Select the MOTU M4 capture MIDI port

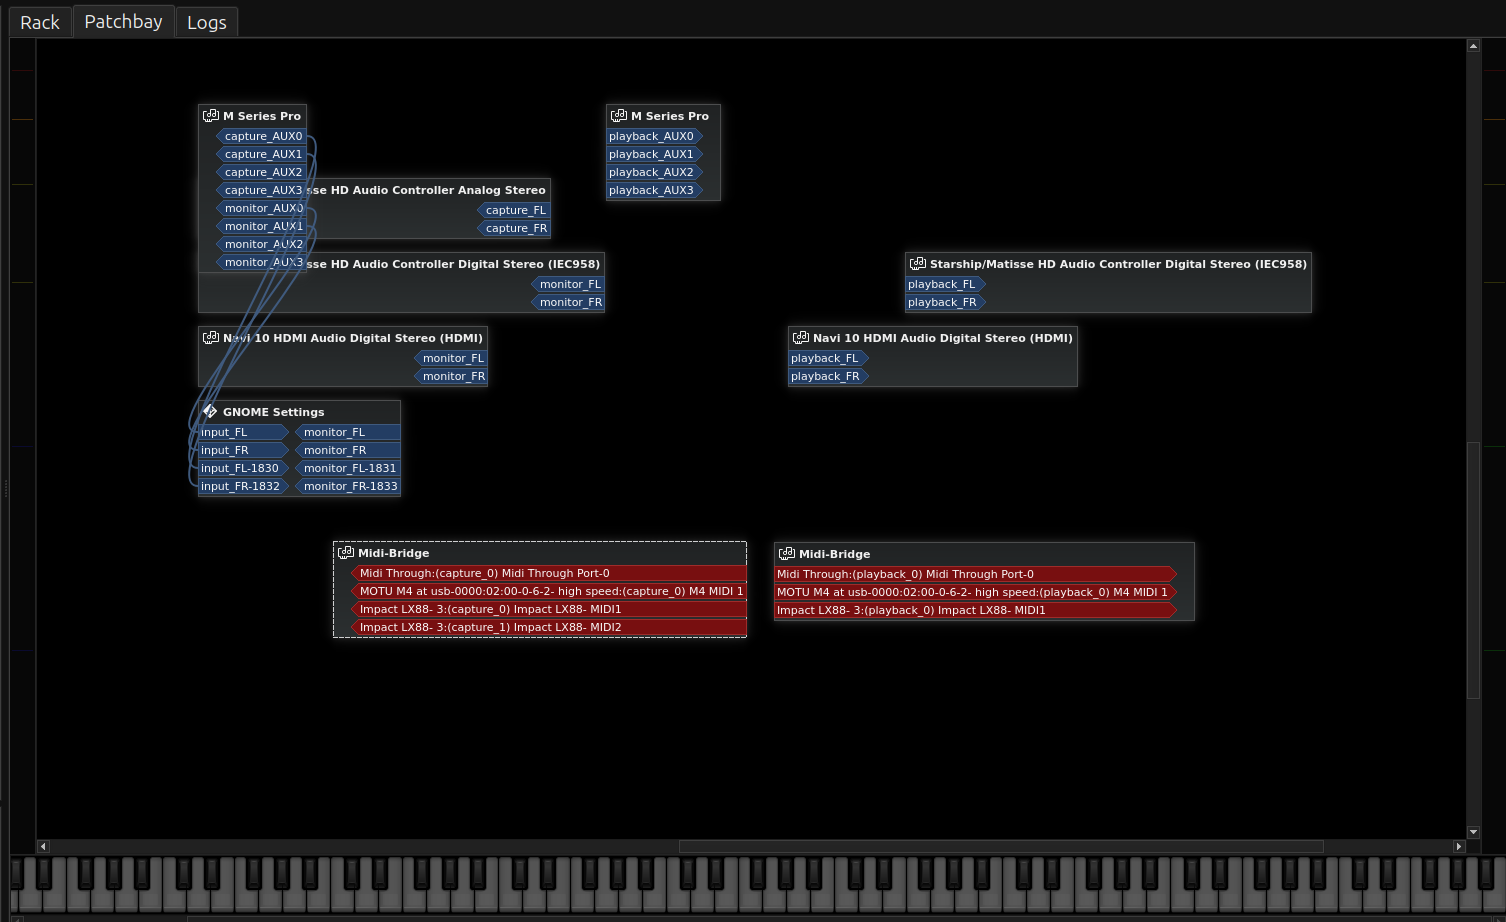549,591
